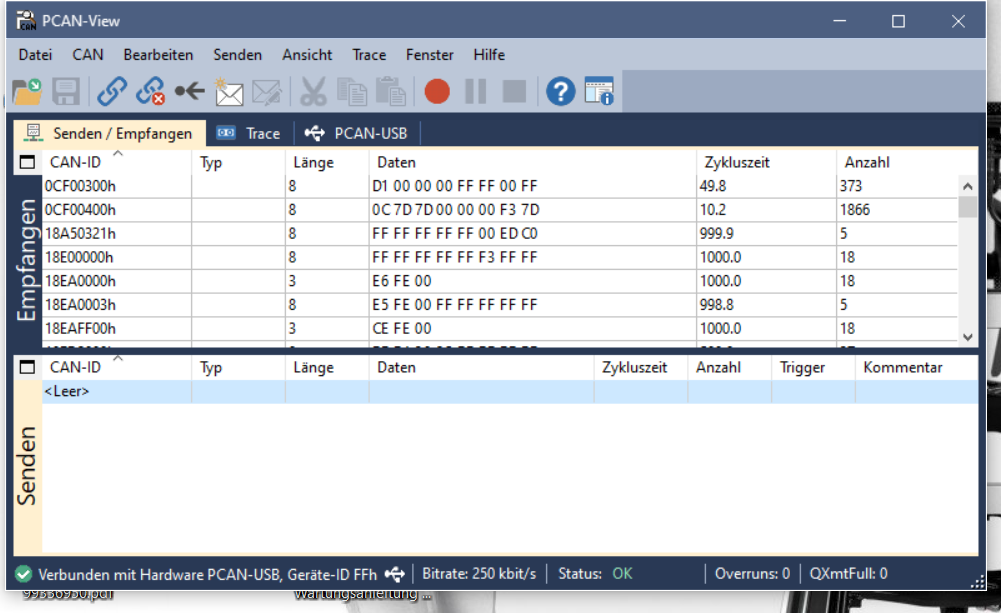Viewport: 1001px width, 613px height.
Task: Click Overruns: 0 in status bar
Action: (752, 573)
